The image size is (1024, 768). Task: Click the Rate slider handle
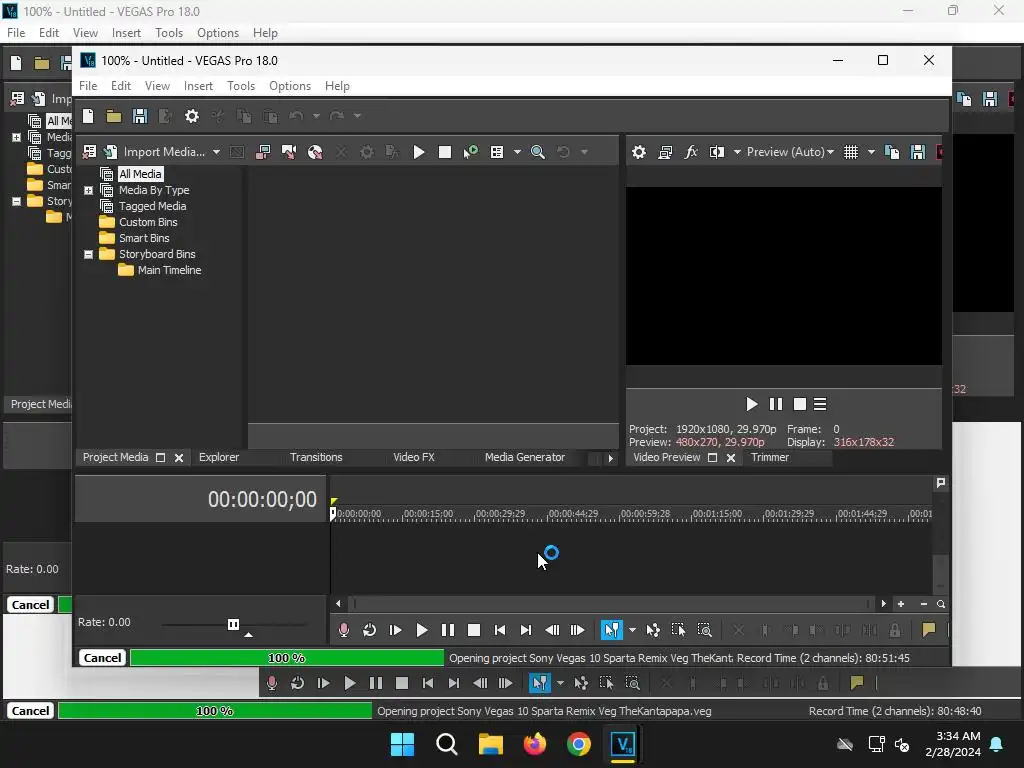click(233, 624)
